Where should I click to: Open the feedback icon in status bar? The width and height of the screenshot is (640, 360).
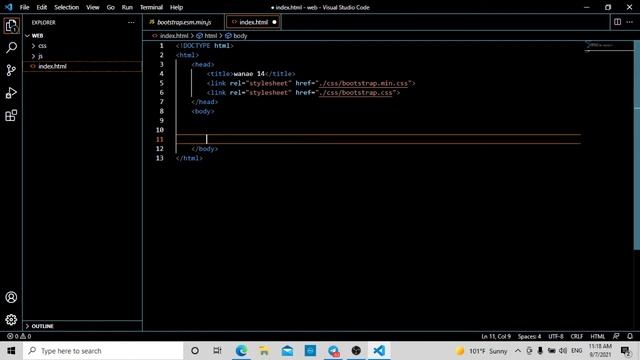tap(616, 336)
